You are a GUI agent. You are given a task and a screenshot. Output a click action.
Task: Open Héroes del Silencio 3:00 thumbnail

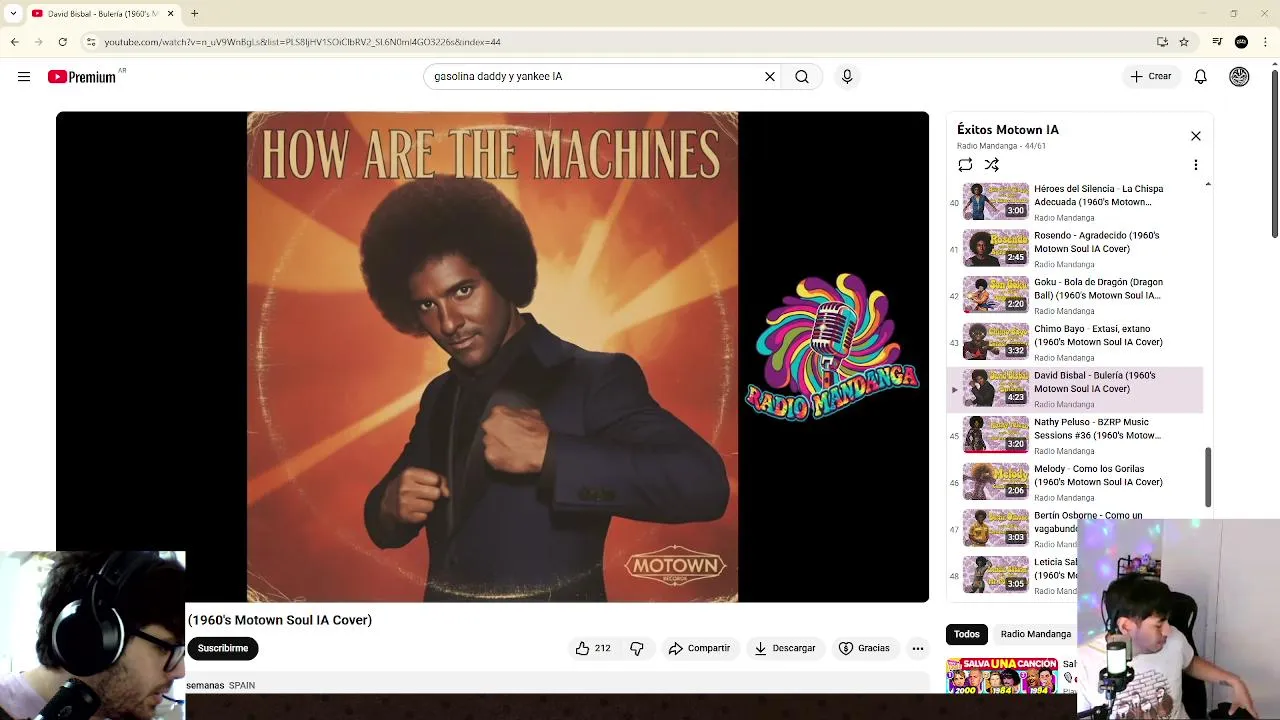pos(995,201)
